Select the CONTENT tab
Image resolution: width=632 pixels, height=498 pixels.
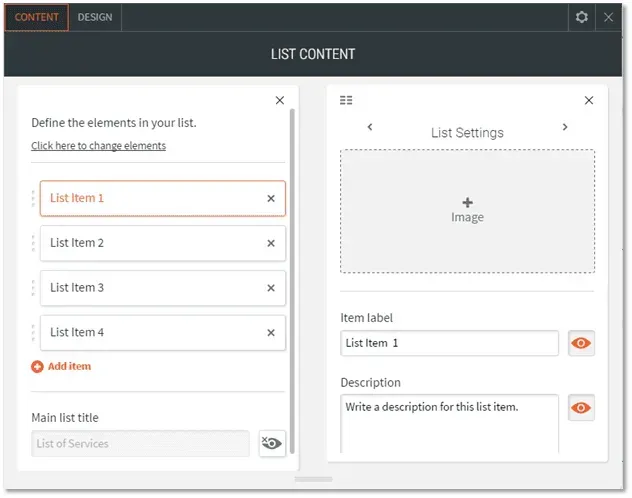tap(37, 17)
